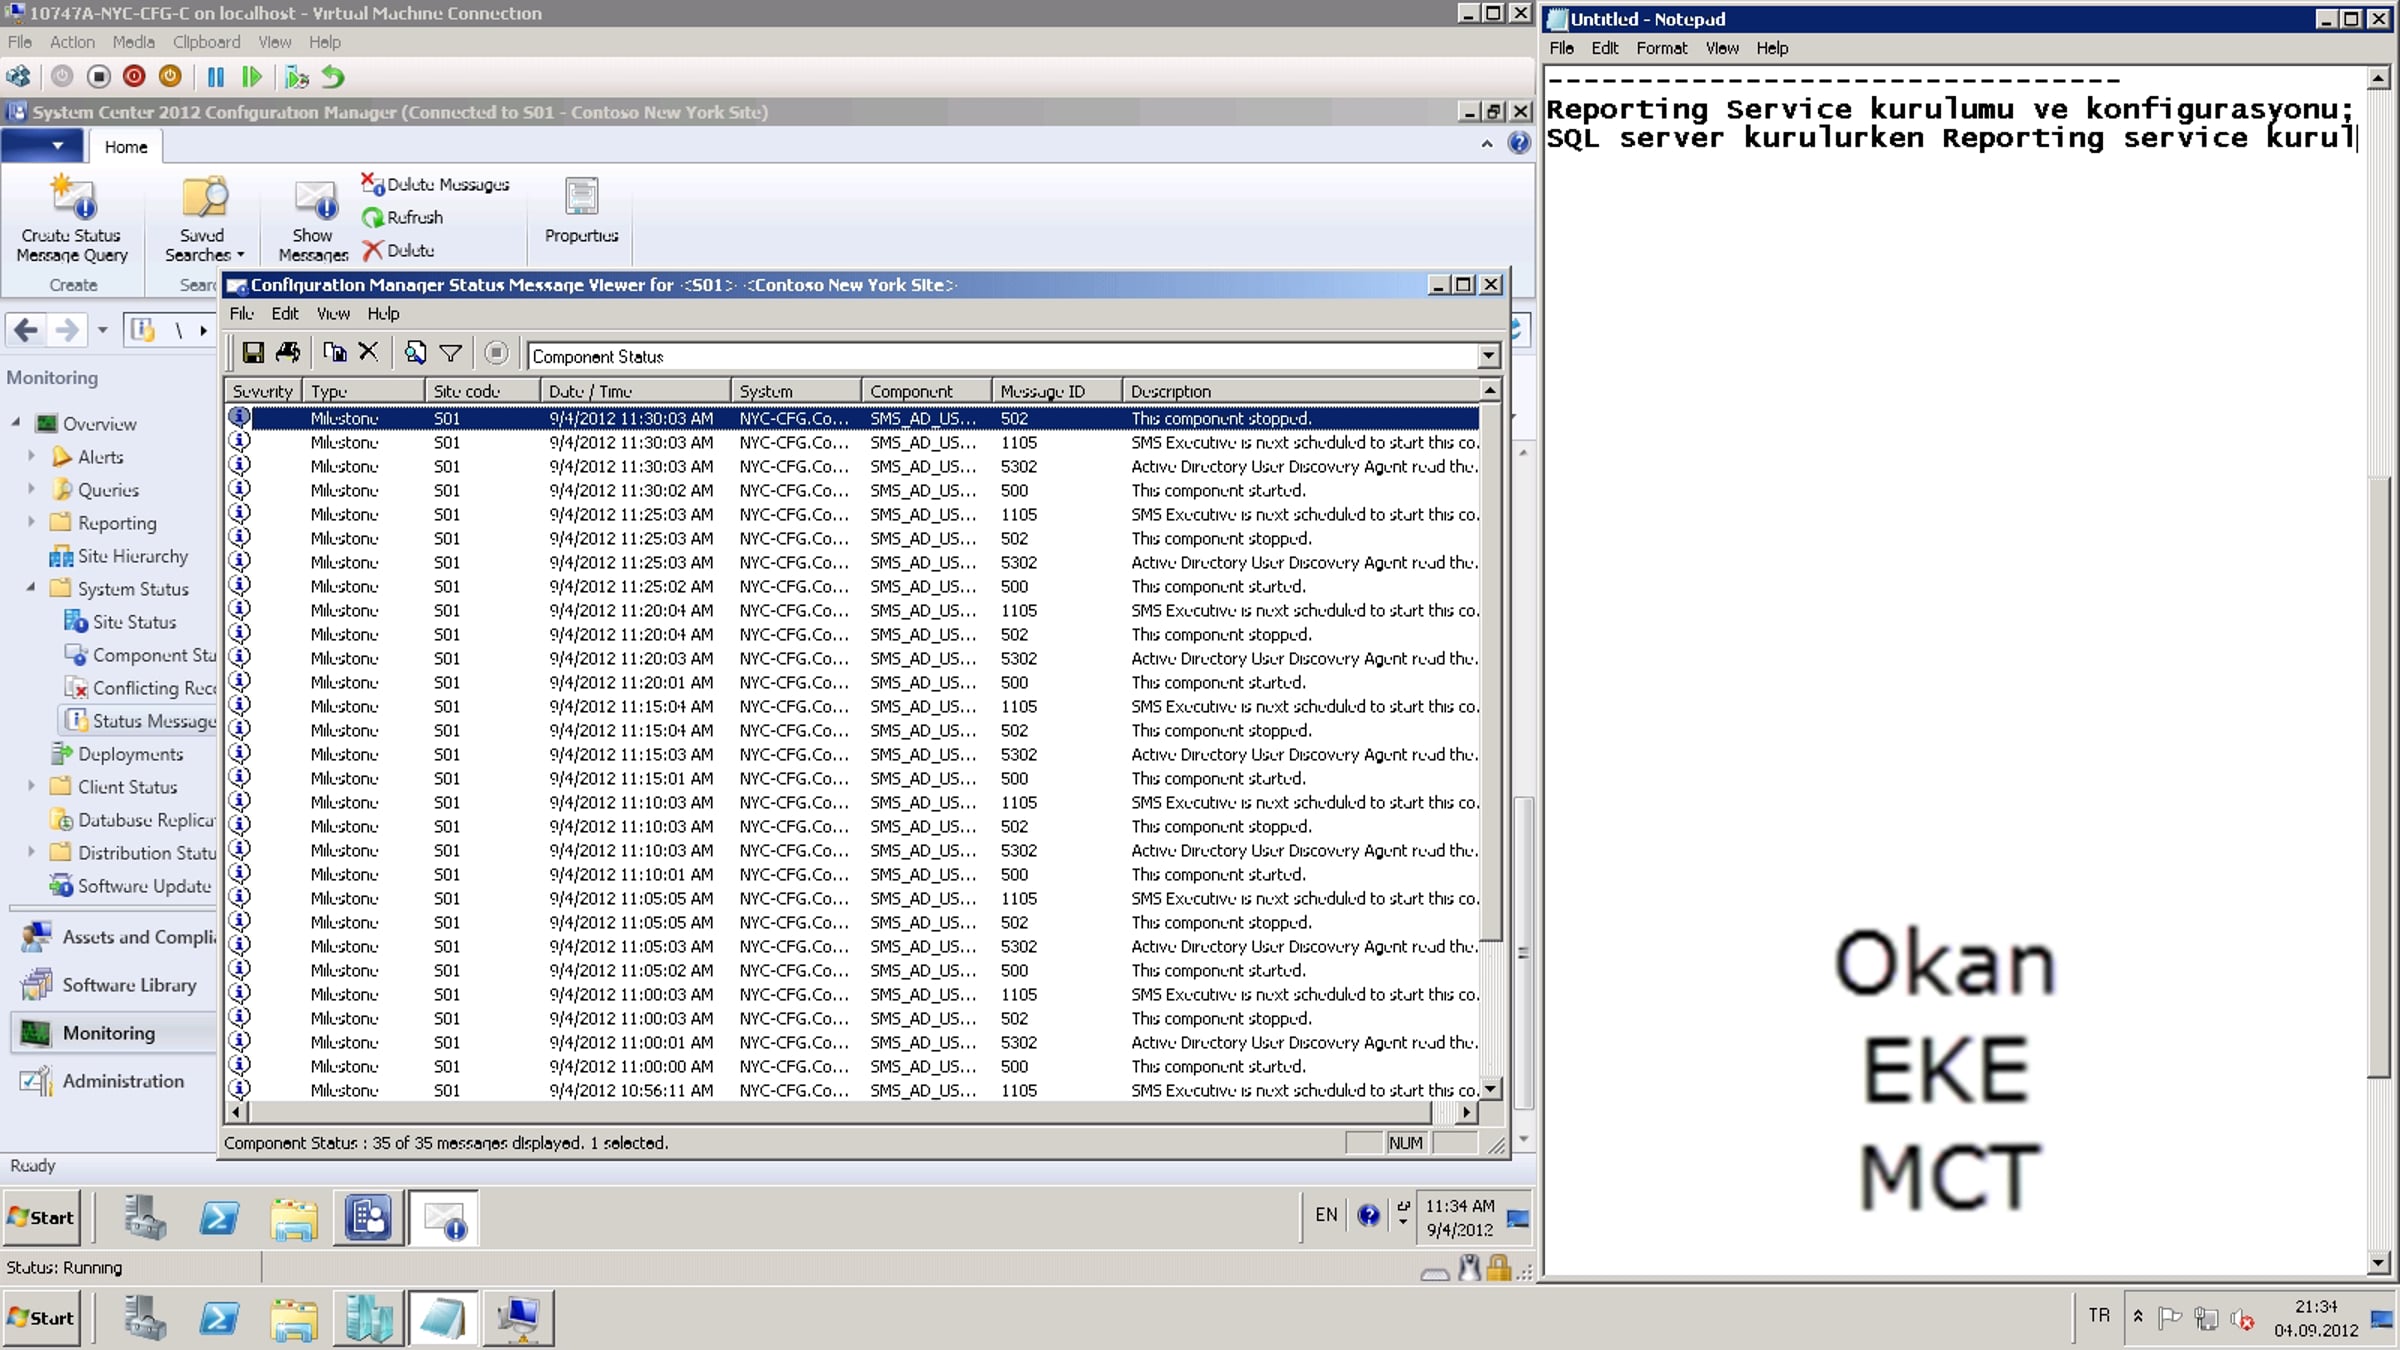Click the orange VM Save icon
Viewport: 2400px width, 1350px height.
[170, 77]
